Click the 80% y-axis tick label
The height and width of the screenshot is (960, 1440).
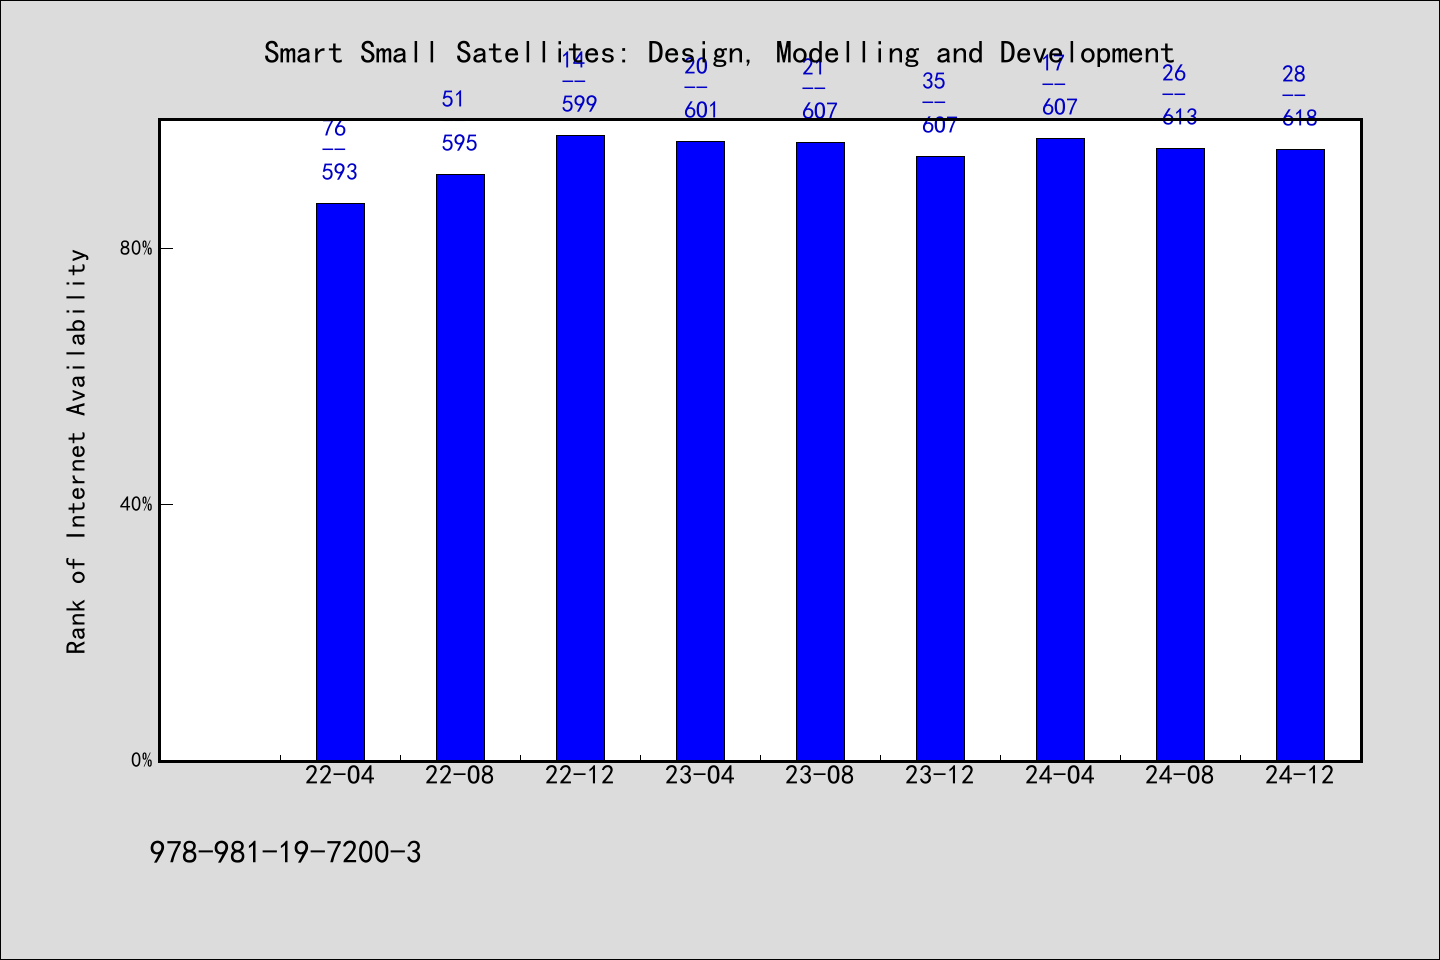[137, 248]
